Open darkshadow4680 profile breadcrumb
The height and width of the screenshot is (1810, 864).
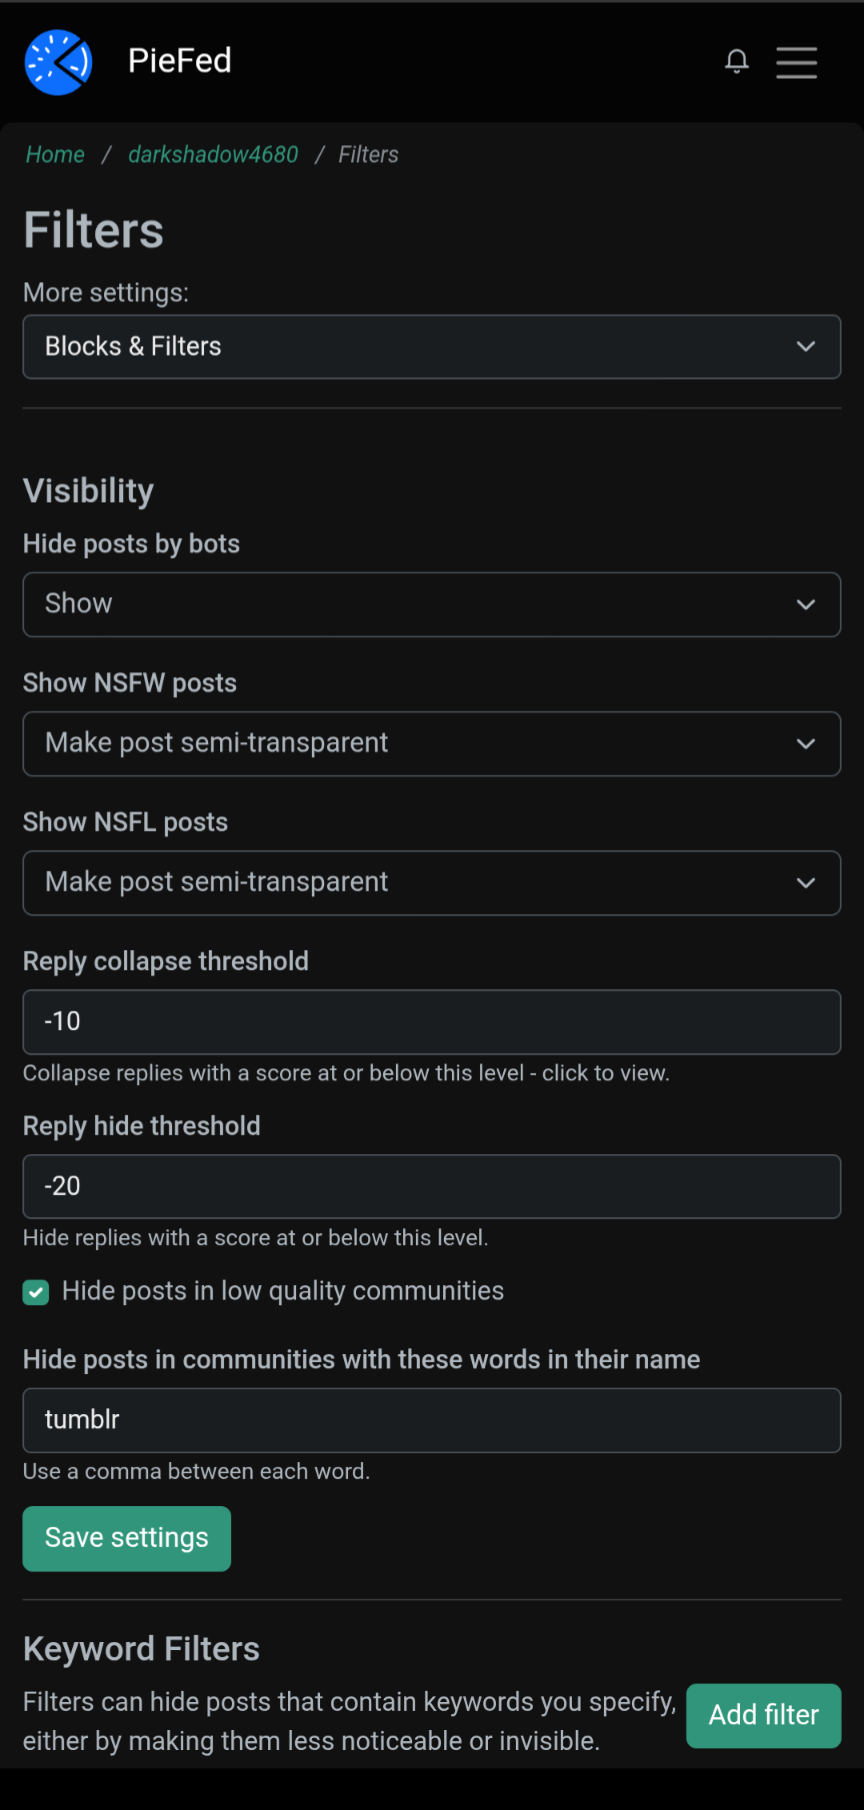pyautogui.click(x=213, y=154)
